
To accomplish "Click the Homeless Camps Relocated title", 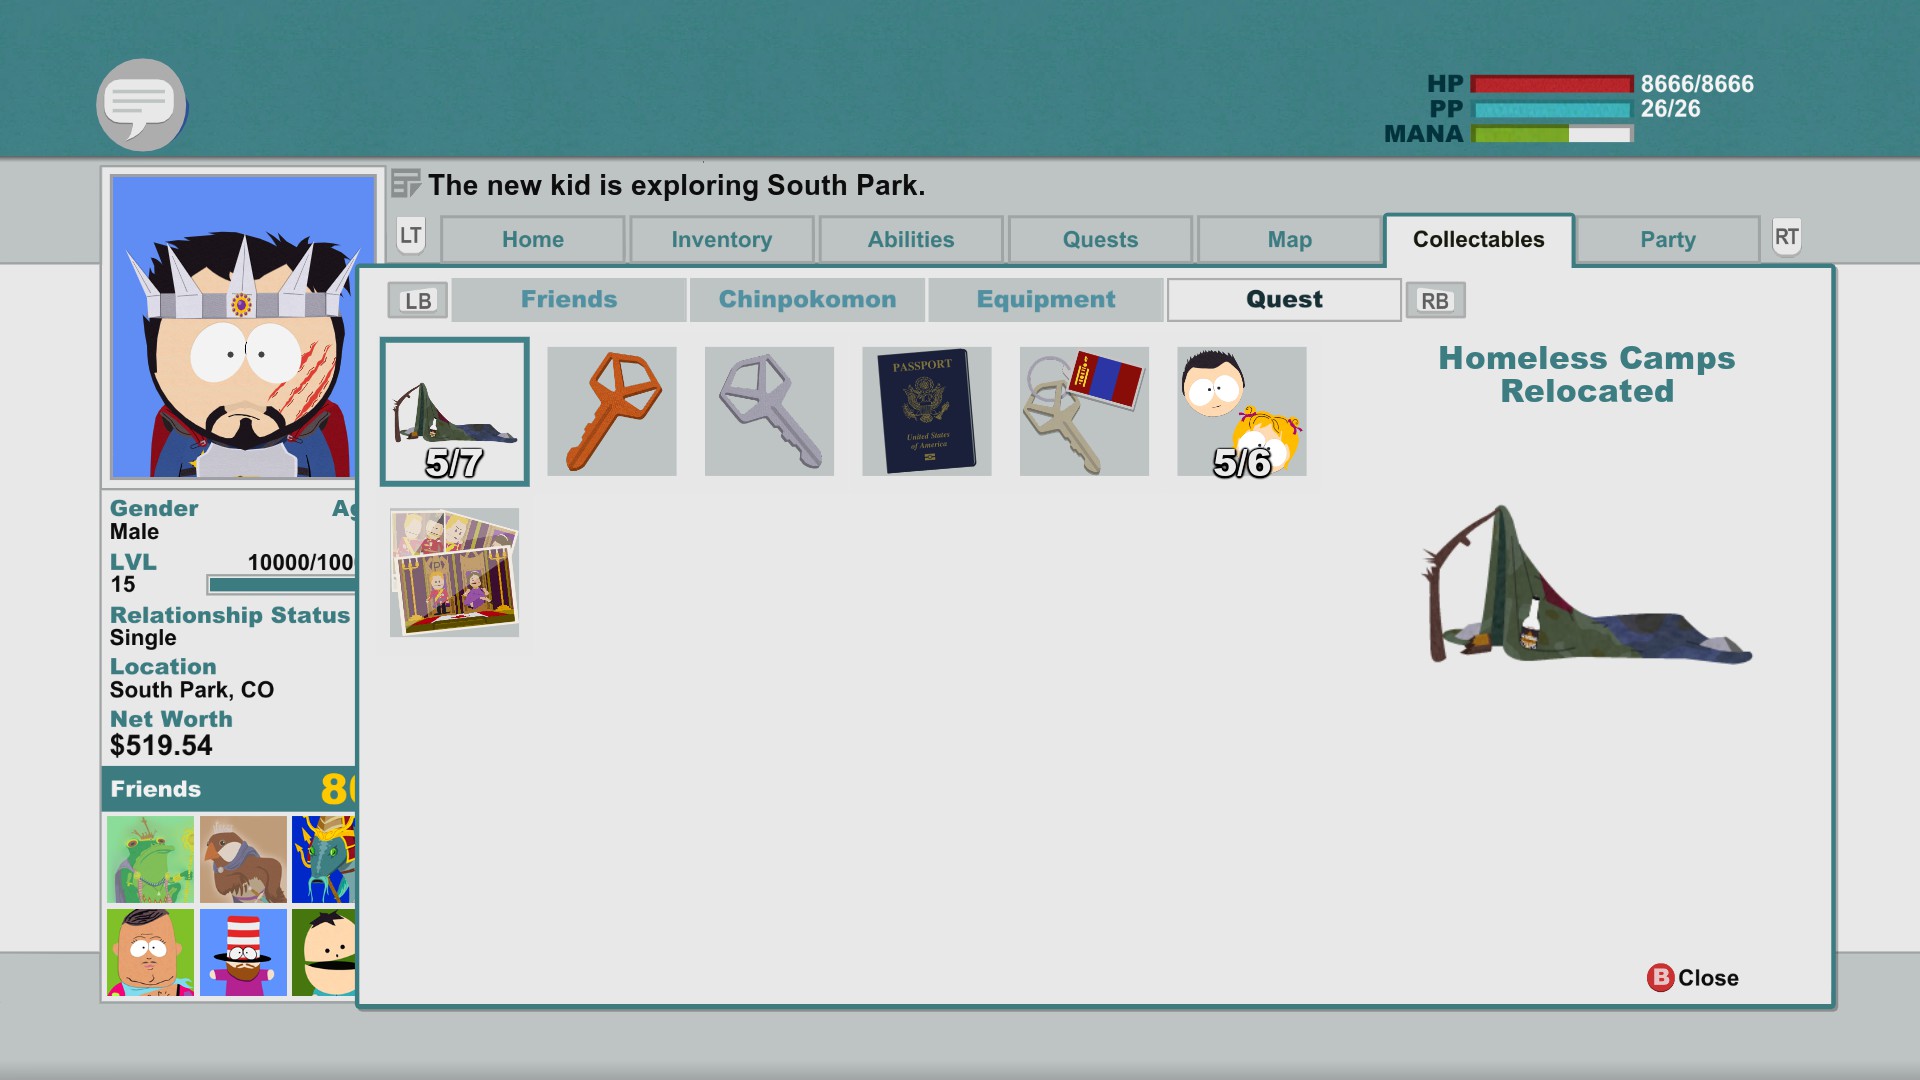I will (1587, 374).
